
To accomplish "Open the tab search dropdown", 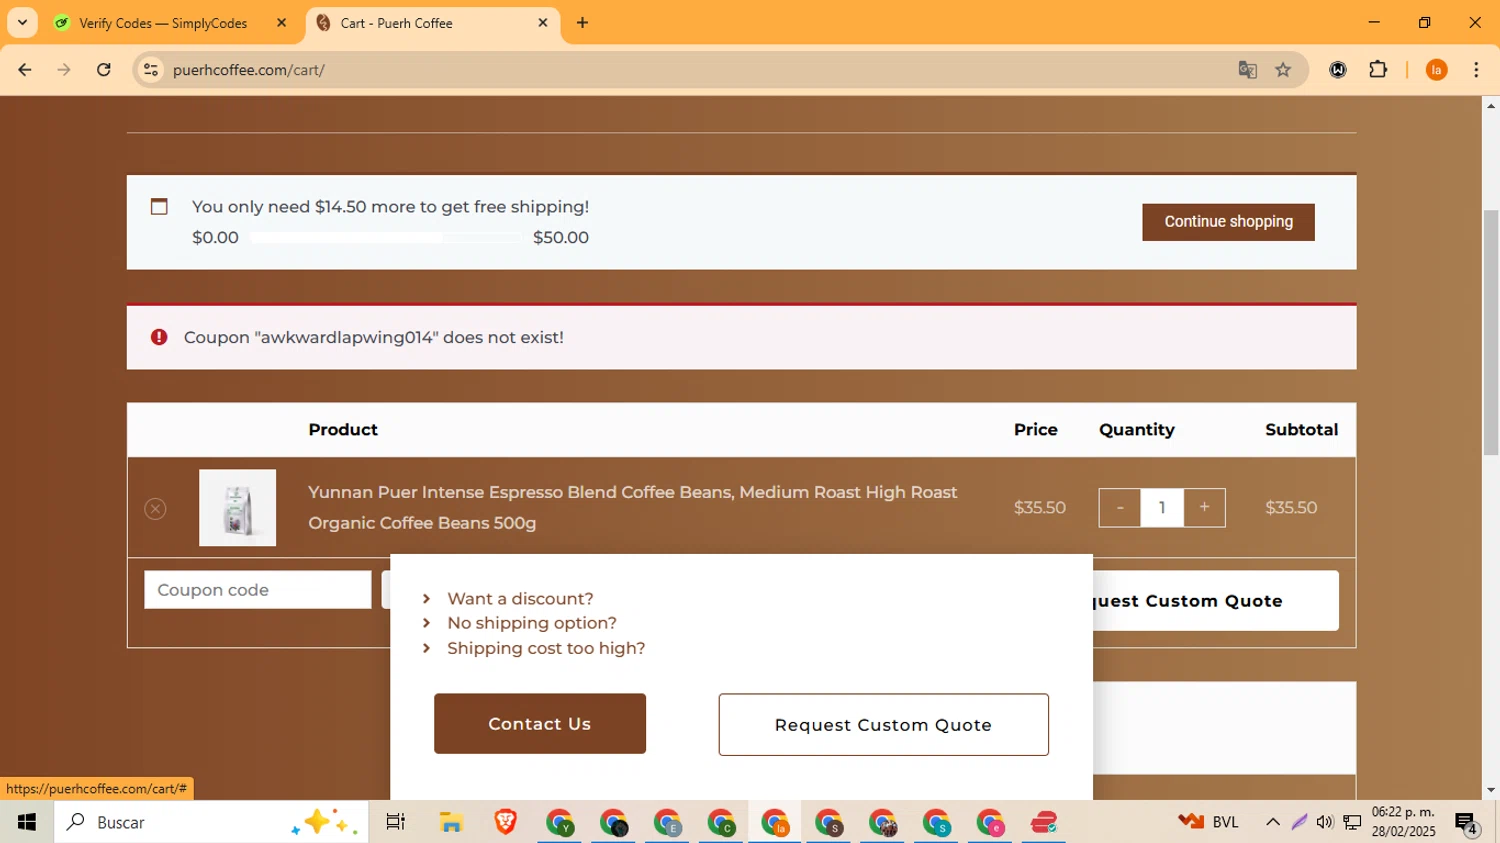I will [22, 23].
